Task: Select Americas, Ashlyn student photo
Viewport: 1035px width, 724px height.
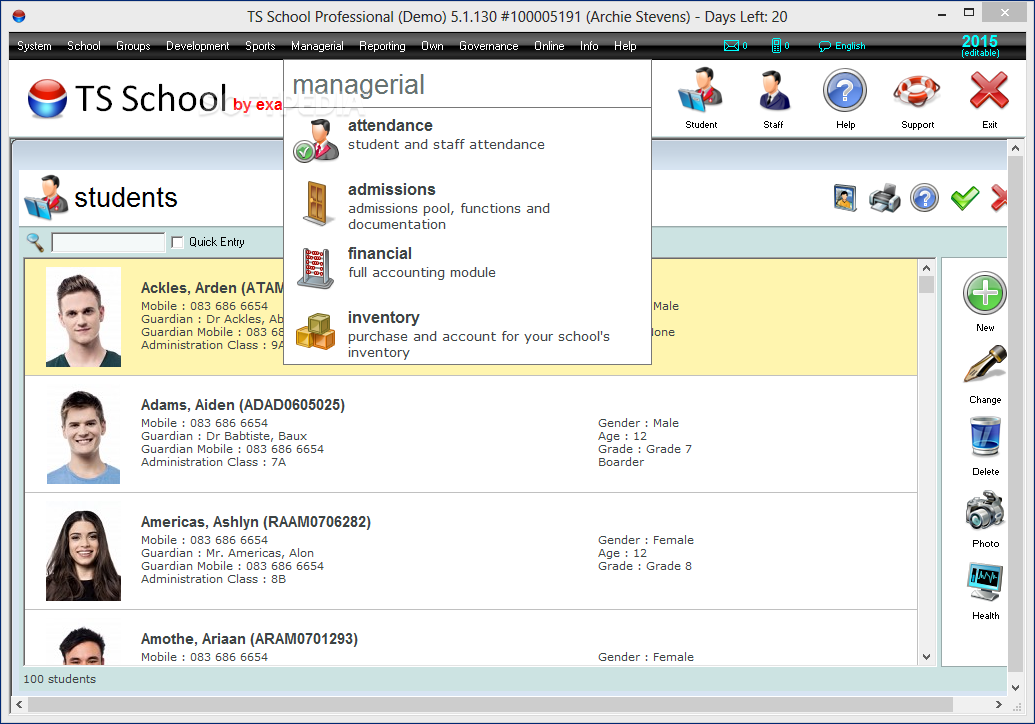Action: pos(83,553)
